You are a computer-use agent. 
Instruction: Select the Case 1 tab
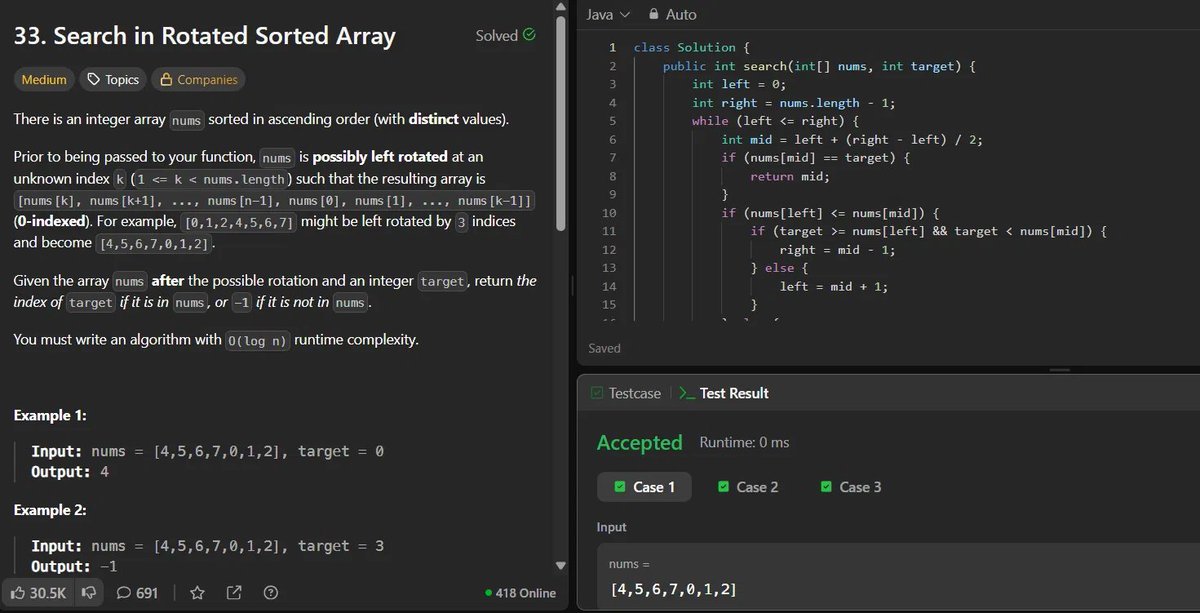point(644,487)
